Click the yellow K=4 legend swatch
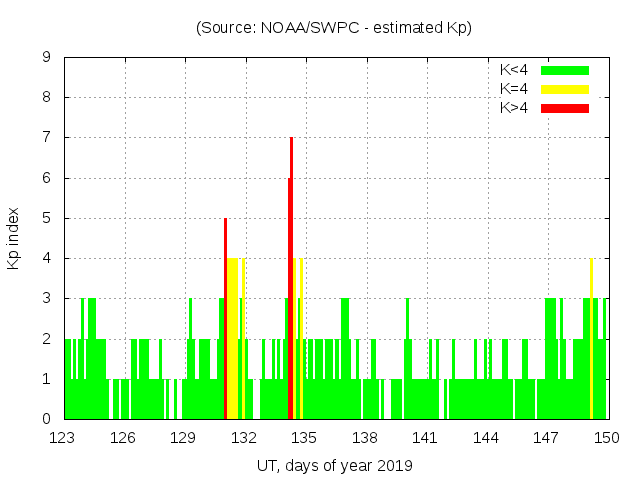Viewport: 640px width, 480px height. (x=565, y=89)
